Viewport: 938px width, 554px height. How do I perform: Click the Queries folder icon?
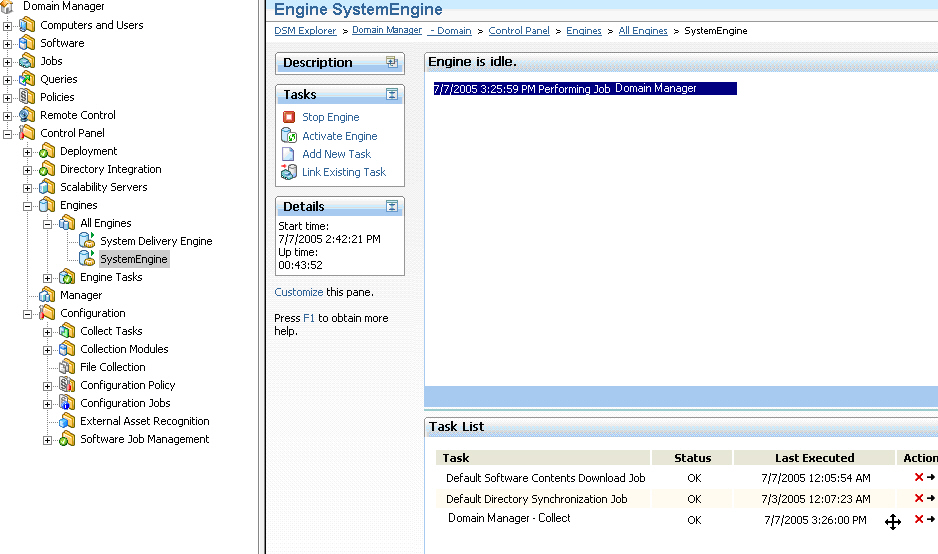tap(27, 78)
